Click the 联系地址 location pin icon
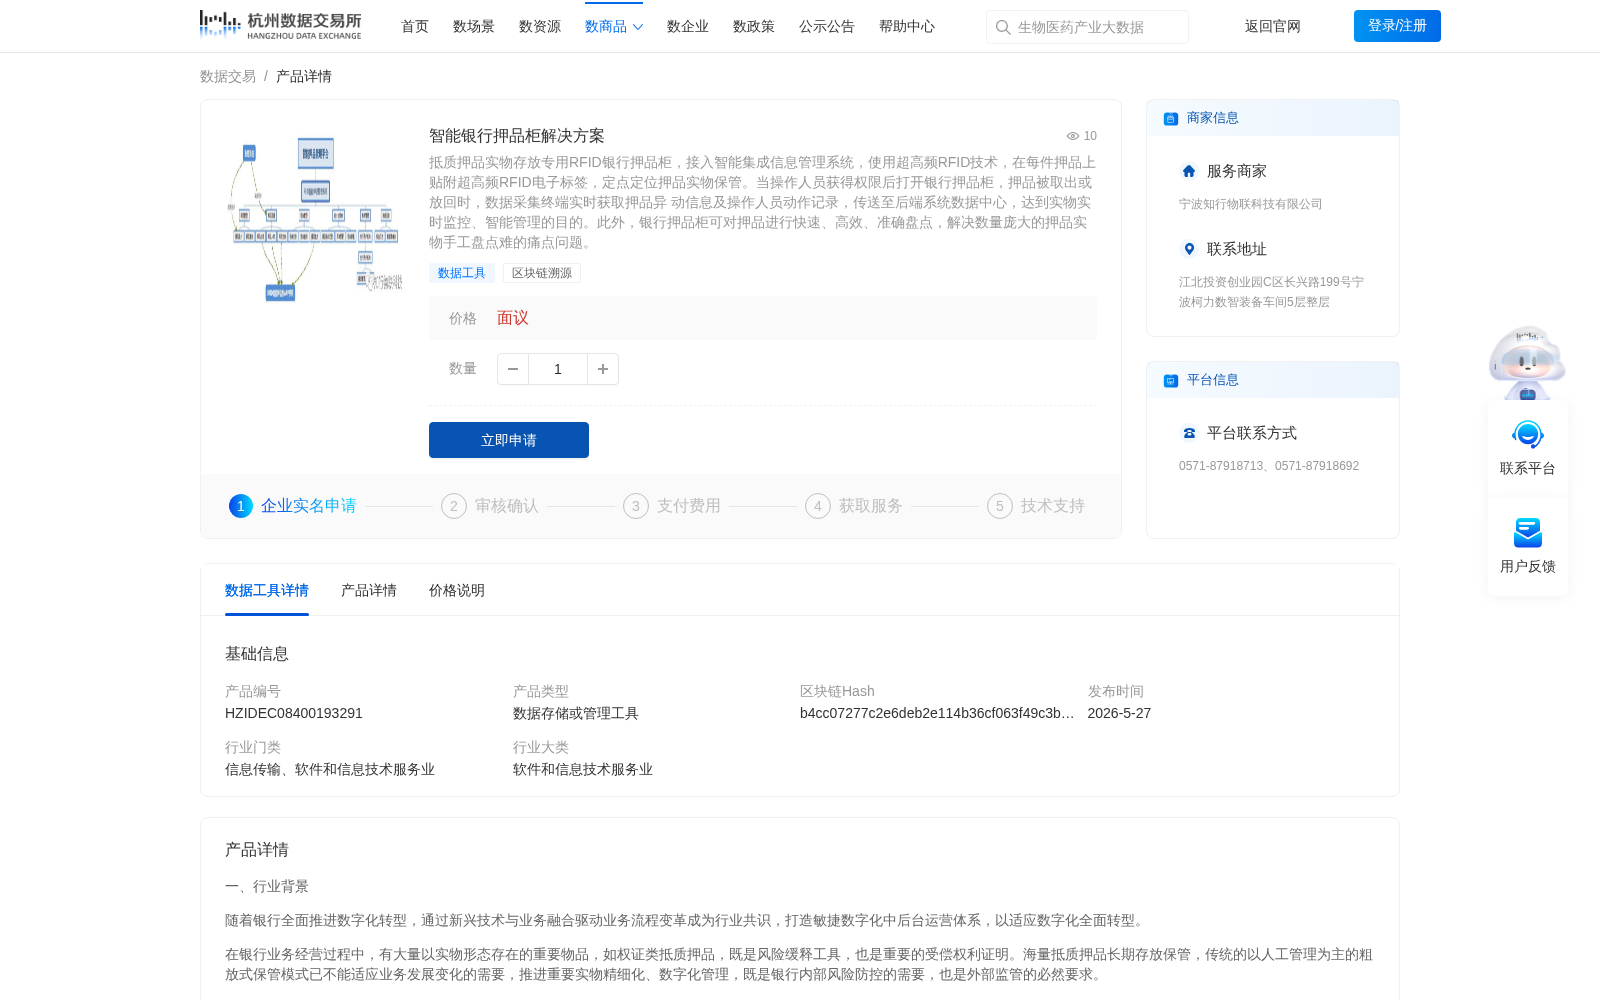 click(1189, 249)
